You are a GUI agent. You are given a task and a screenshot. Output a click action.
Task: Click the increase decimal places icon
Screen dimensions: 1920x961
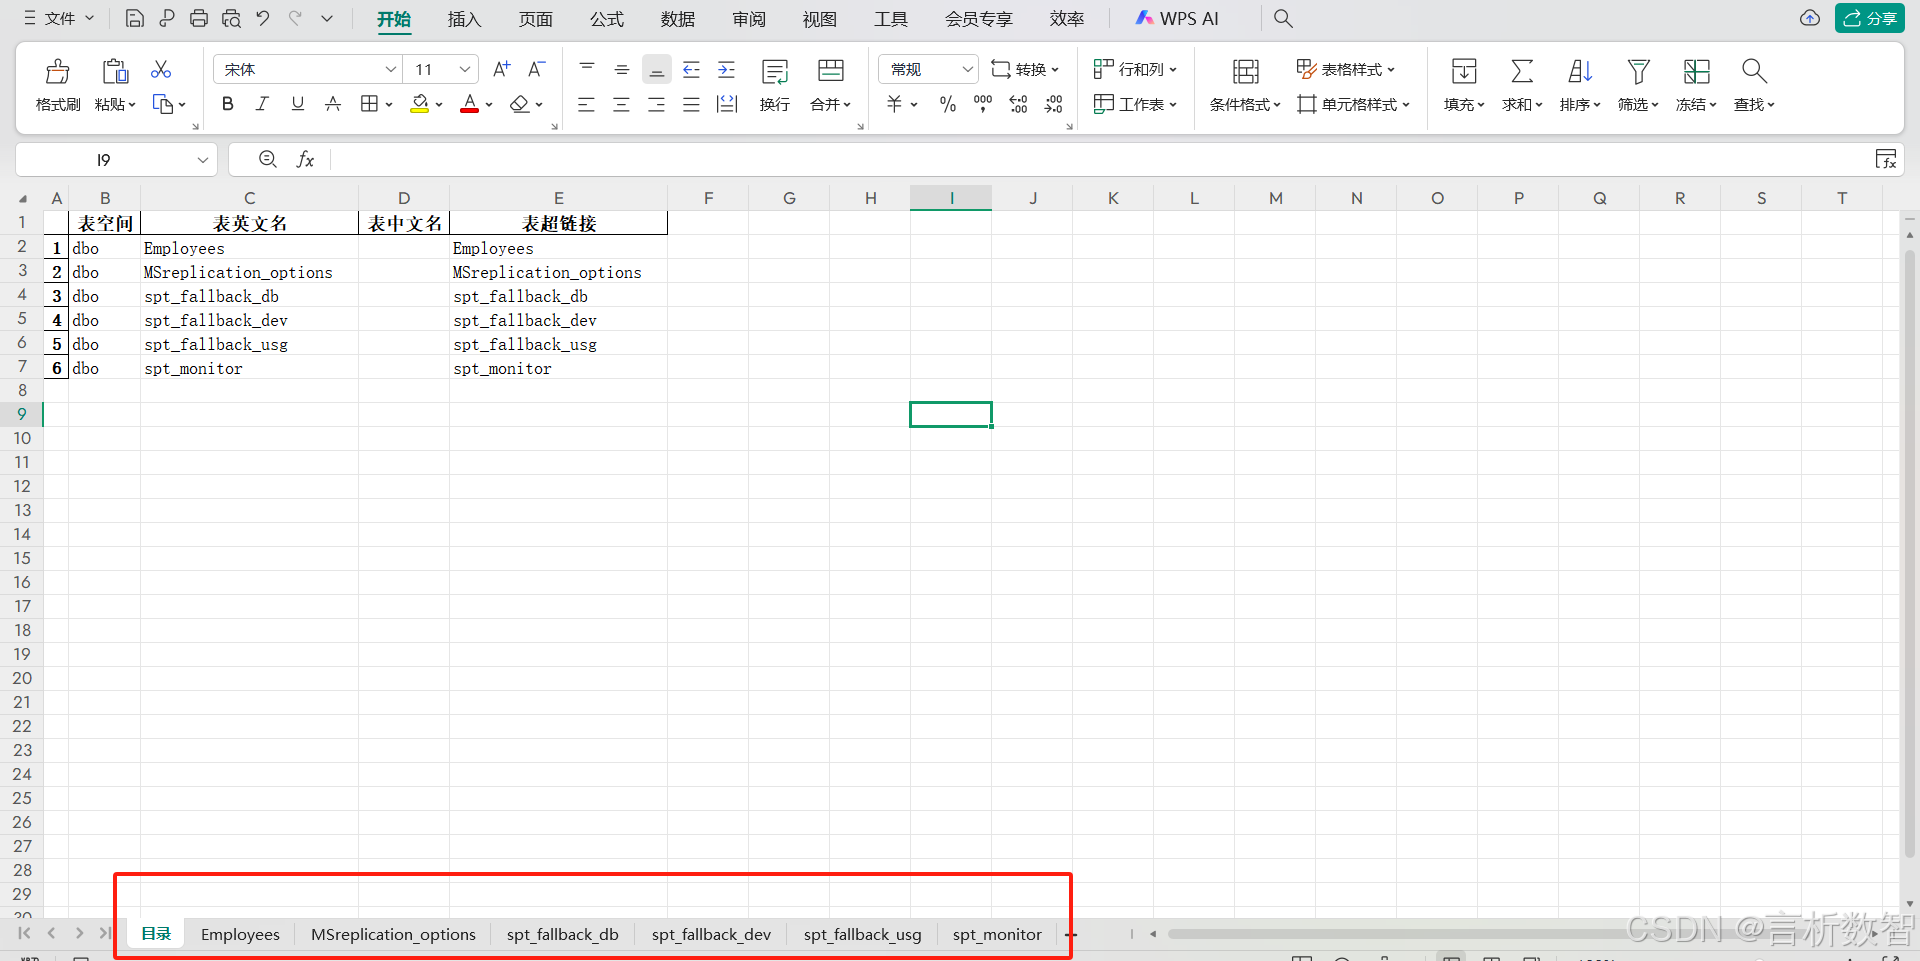[1018, 104]
